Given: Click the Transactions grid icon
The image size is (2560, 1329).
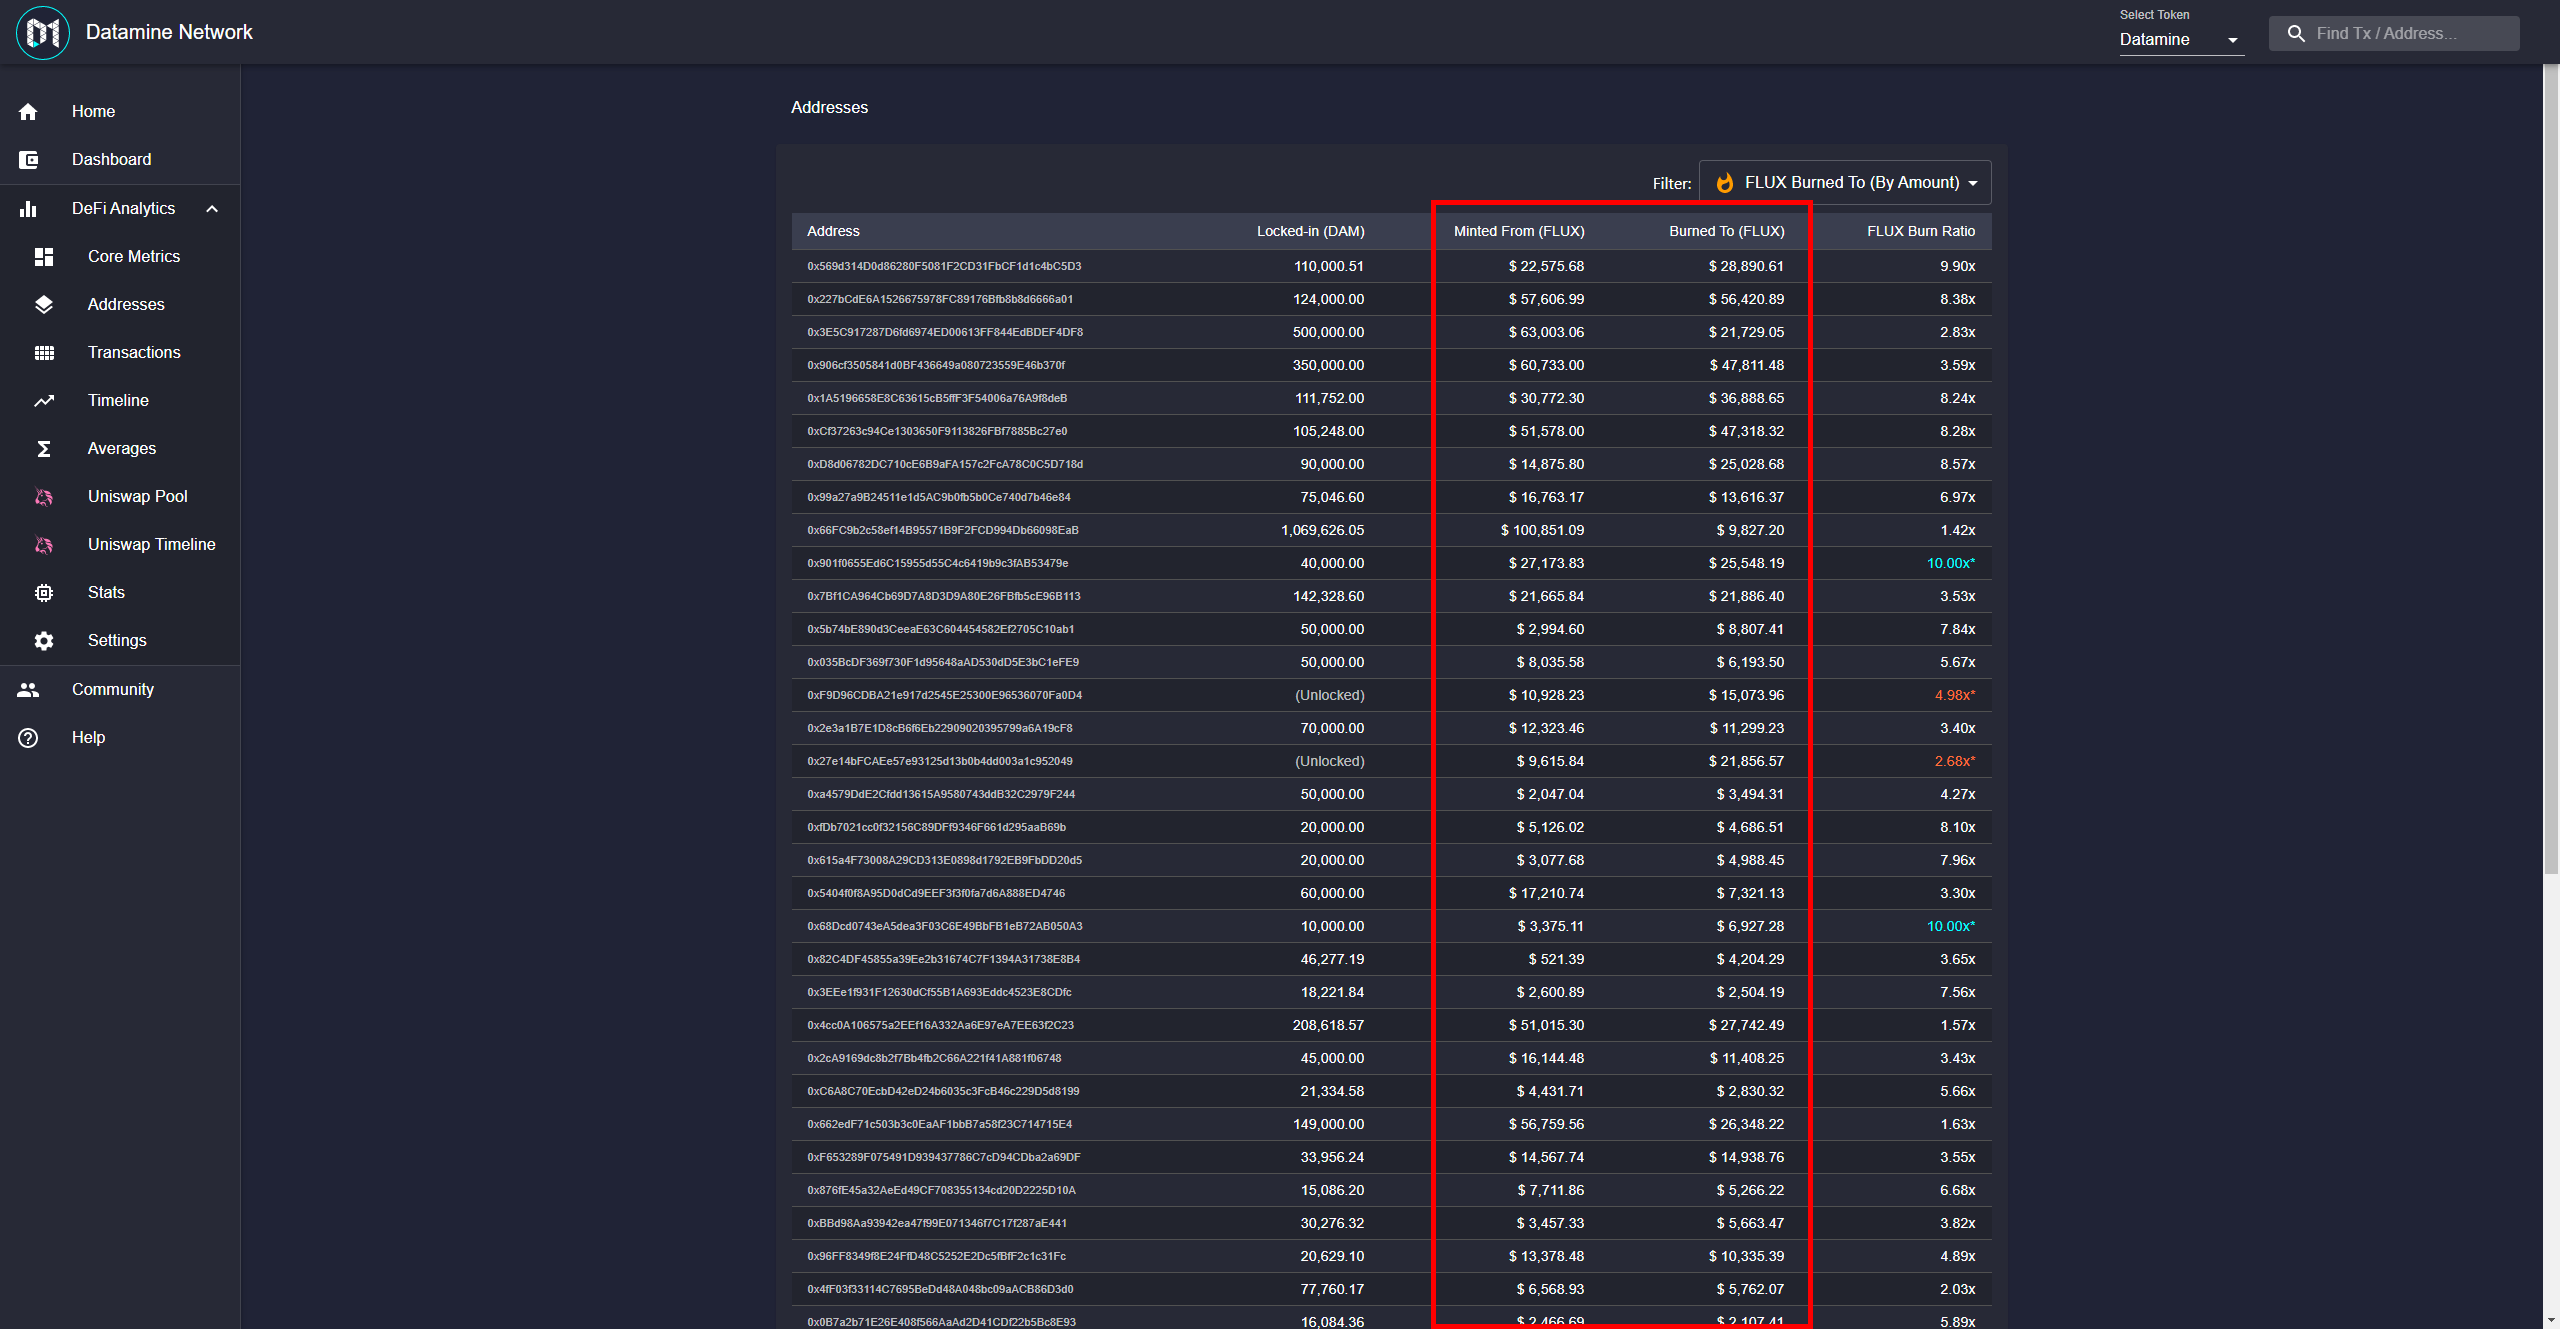Looking at the screenshot, I should 44,352.
